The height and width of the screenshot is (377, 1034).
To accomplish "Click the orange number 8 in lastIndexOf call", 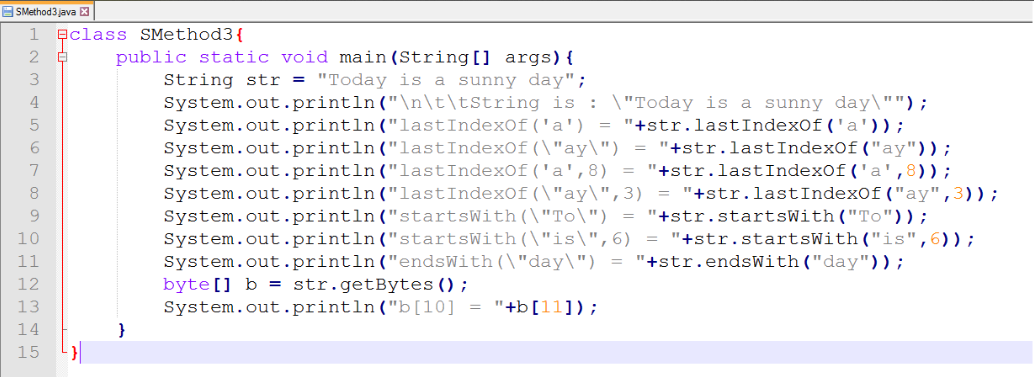I will (x=911, y=171).
